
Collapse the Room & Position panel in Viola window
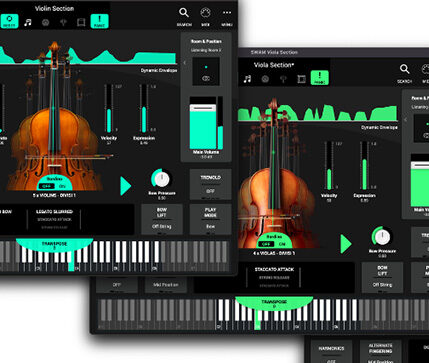(x=406, y=119)
